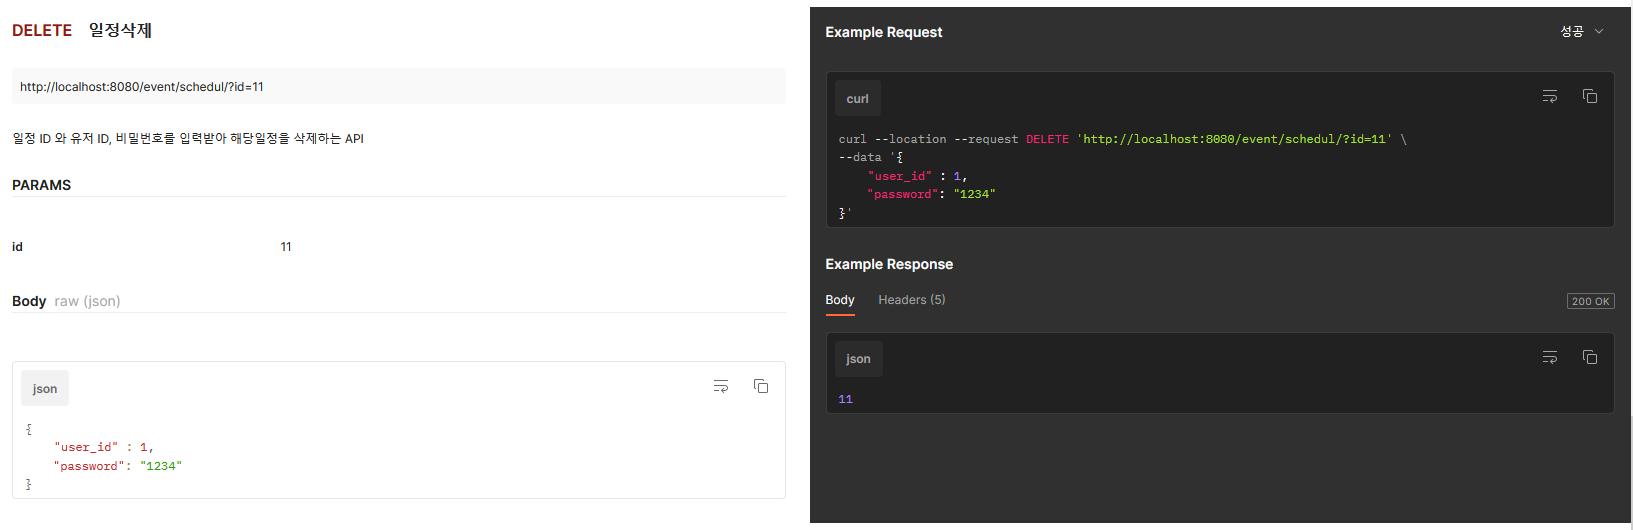Copy the curl example request code
This screenshot has height=530, width=1633.
[1589, 97]
